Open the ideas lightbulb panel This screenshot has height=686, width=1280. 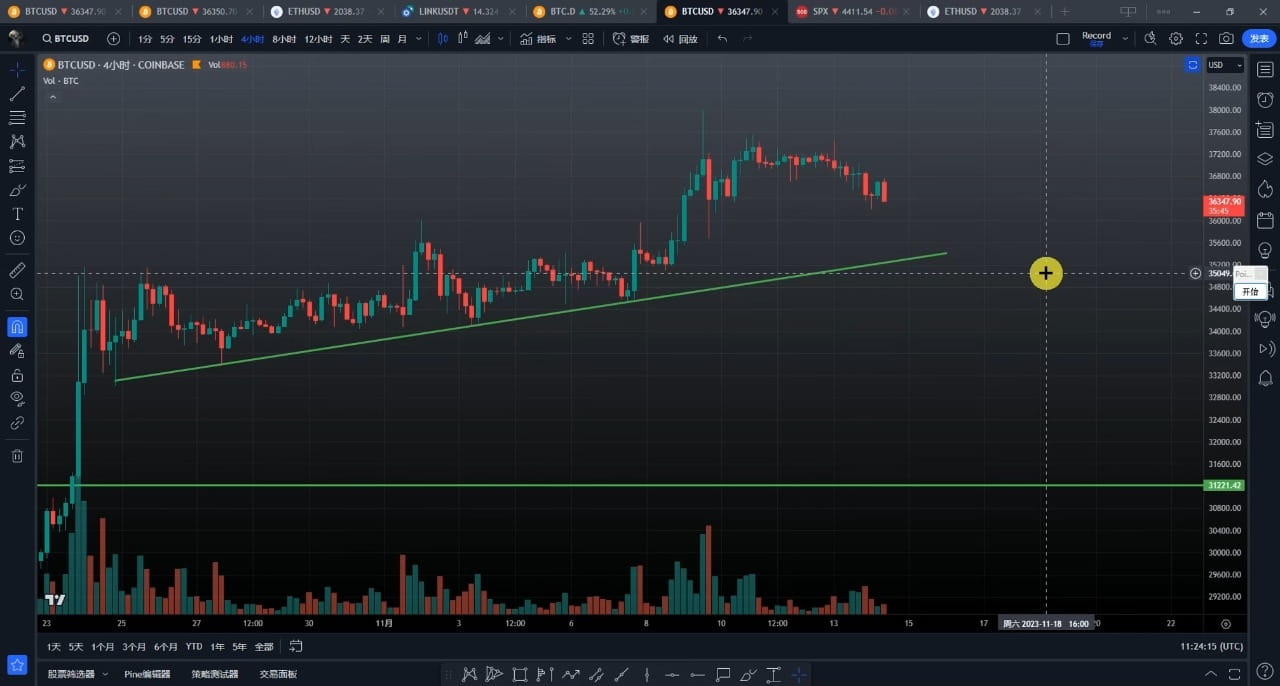click(1265, 249)
